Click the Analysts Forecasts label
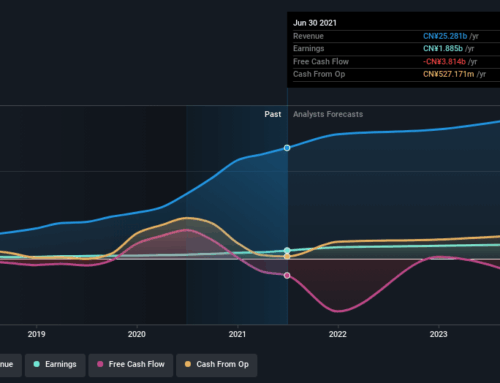 (328, 114)
